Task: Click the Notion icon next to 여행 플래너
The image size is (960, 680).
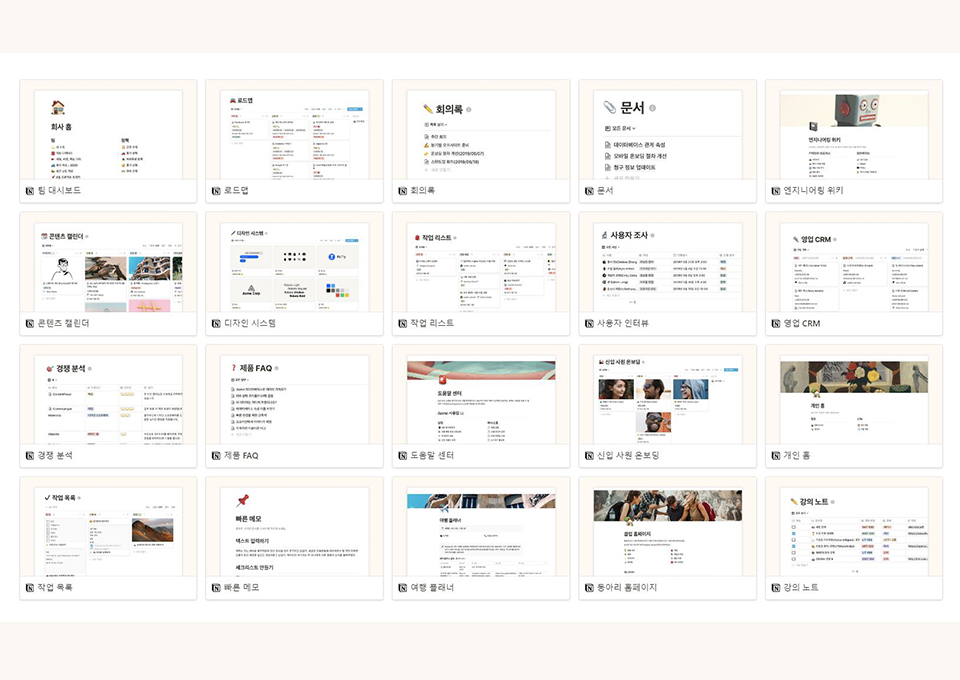Action: 403,587
